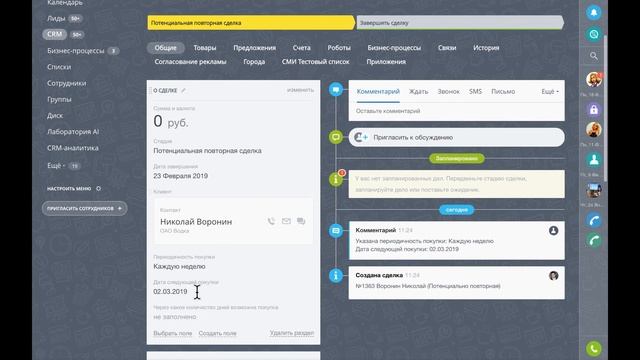The image size is (640, 360).
Task: Open CRM in the left menu
Action: (54, 34)
